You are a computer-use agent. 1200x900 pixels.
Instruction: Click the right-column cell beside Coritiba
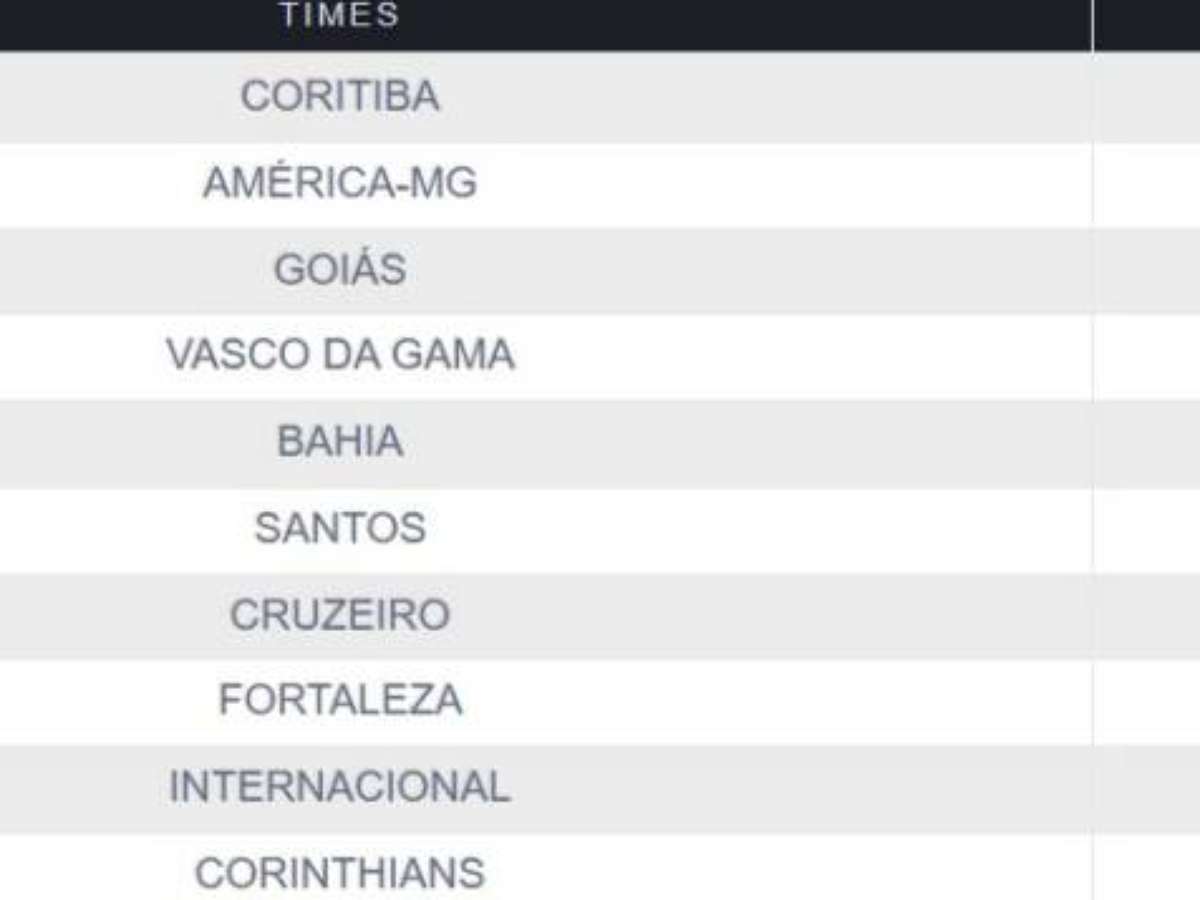pos(1146,97)
